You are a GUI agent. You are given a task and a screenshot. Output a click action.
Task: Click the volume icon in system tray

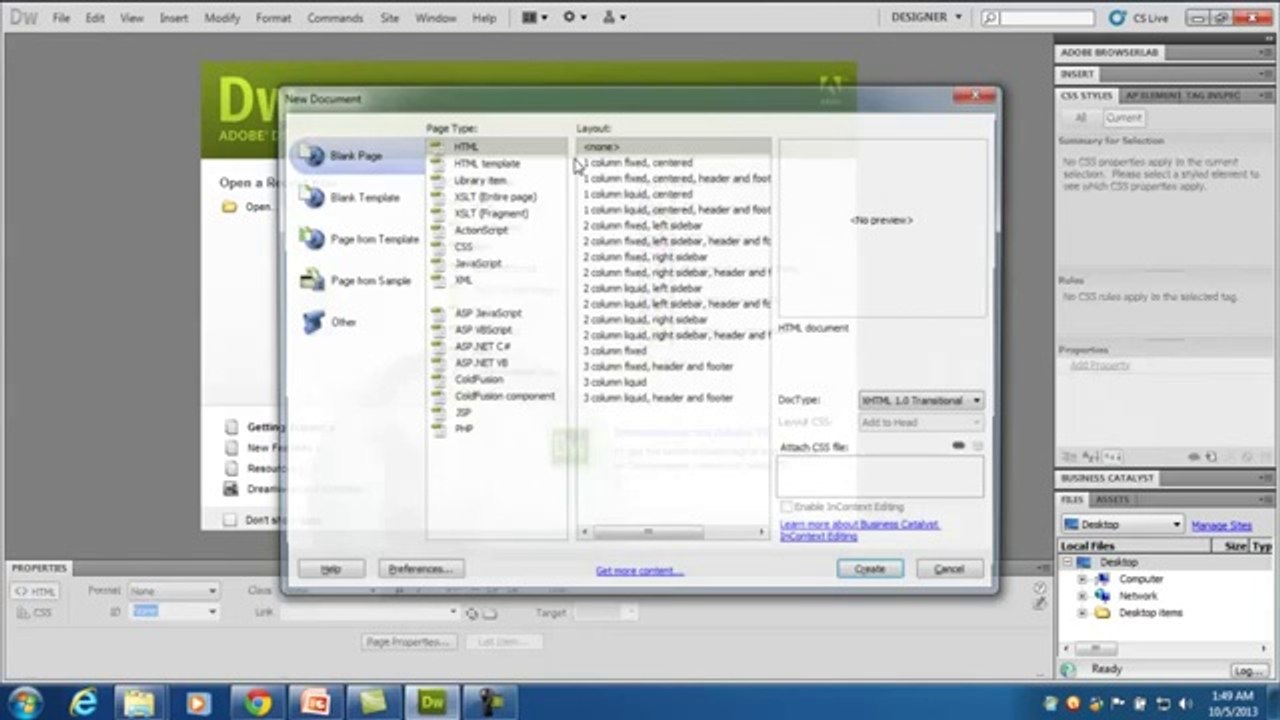pyautogui.click(x=1184, y=703)
